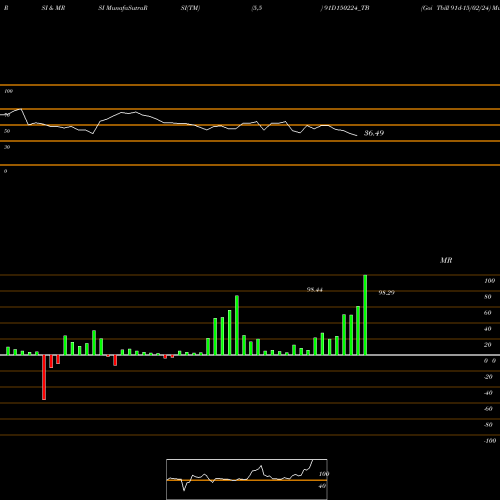Screen dimensions: 500x500
Task: Click the -100 axis label
Action: click(x=490, y=441)
